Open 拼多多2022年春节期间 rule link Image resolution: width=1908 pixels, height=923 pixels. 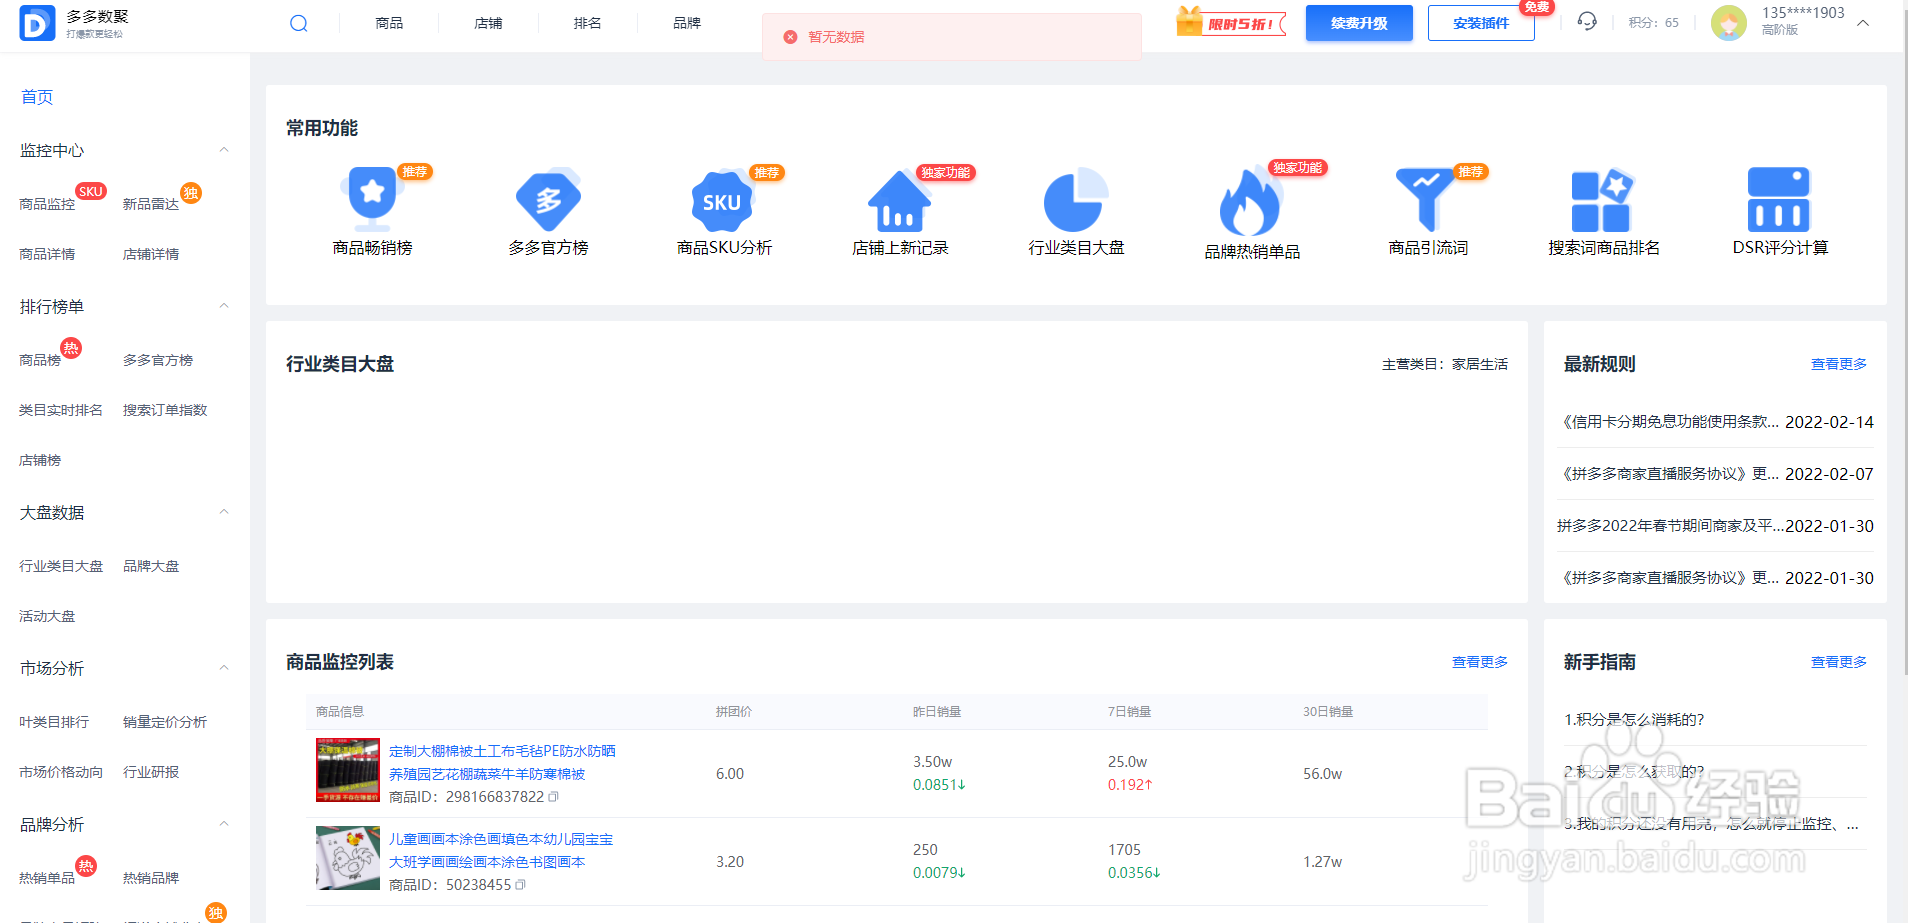pyautogui.click(x=1670, y=526)
